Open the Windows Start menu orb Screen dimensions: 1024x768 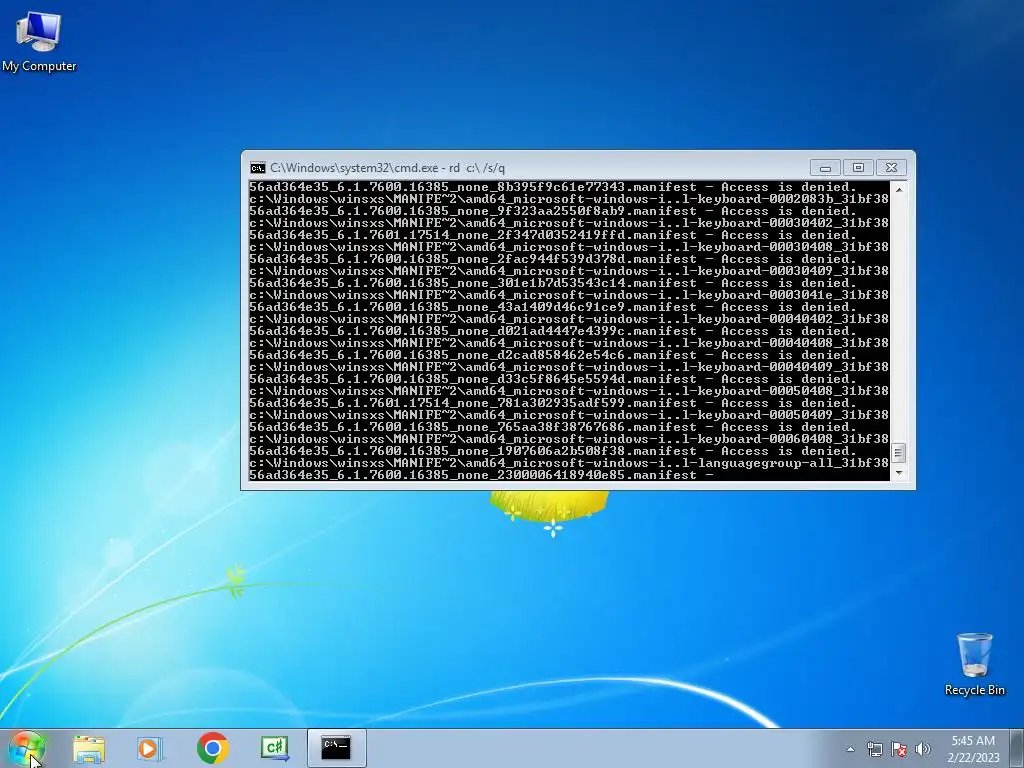click(27, 748)
